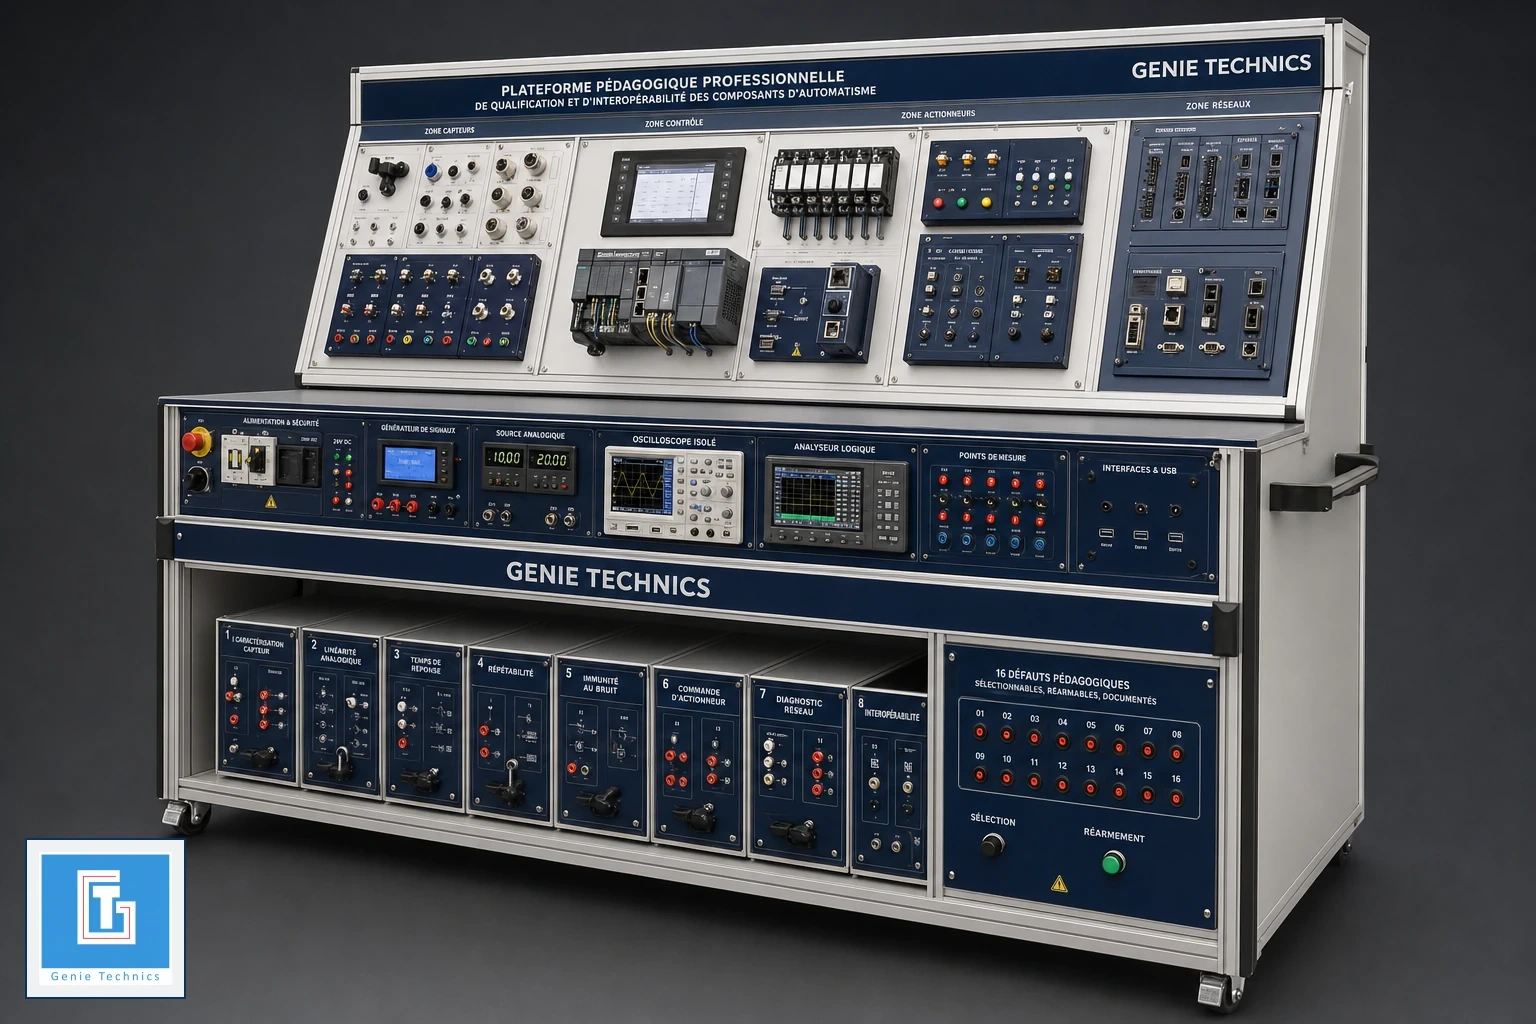Flip the circuit breaker on the Alimentation panel
This screenshot has width=1536, height=1024.
(x=256, y=459)
